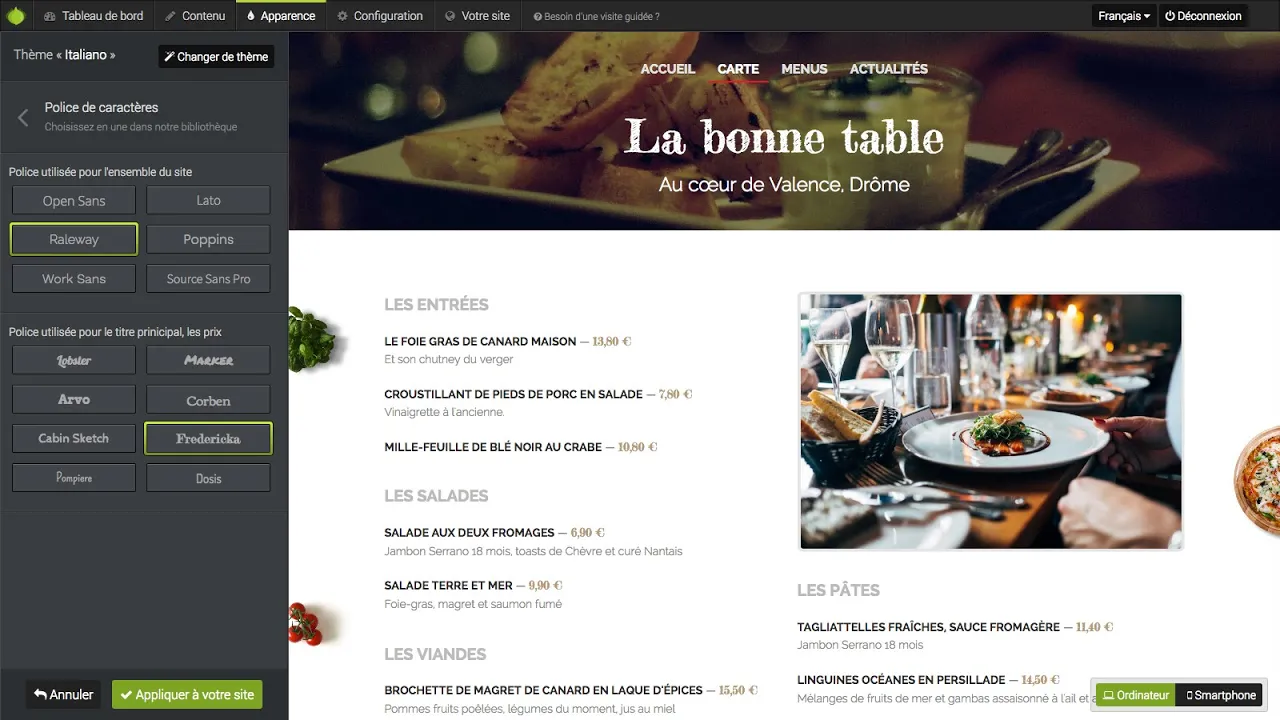The image size is (1280, 720).
Task: Click the restaurant table photo
Action: 991,421
